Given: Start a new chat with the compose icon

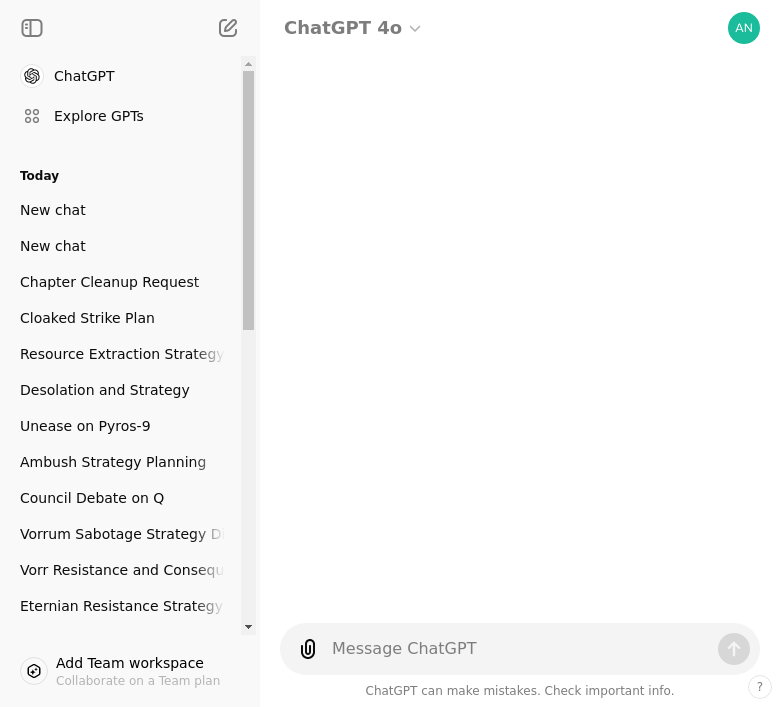Looking at the screenshot, I should tap(228, 28).
